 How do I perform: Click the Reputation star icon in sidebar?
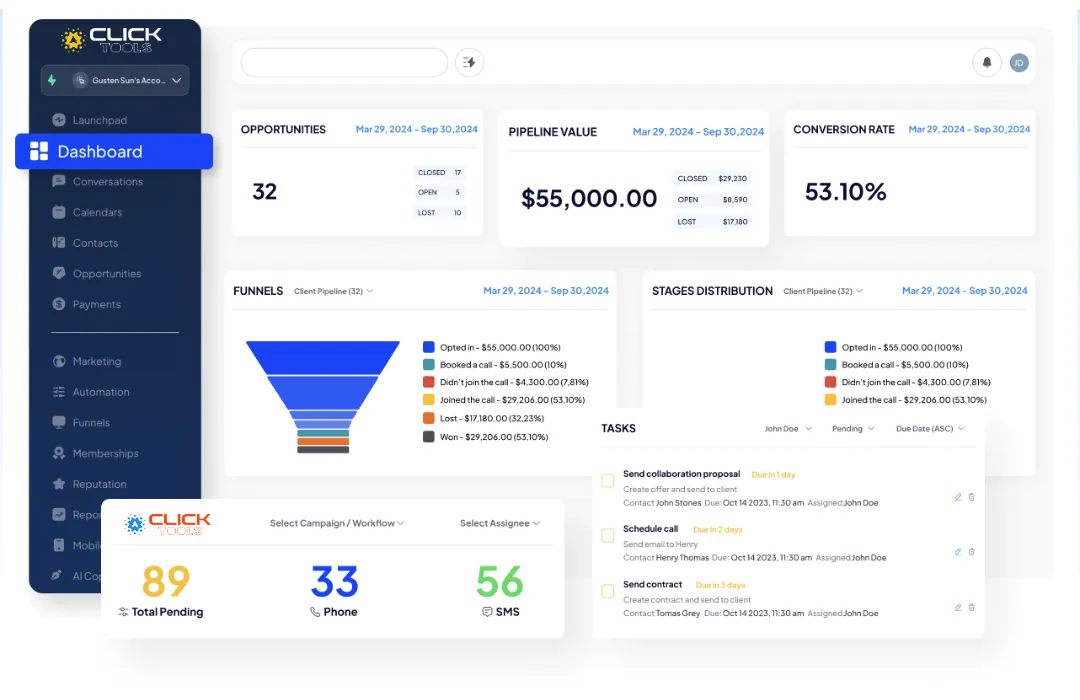point(59,484)
